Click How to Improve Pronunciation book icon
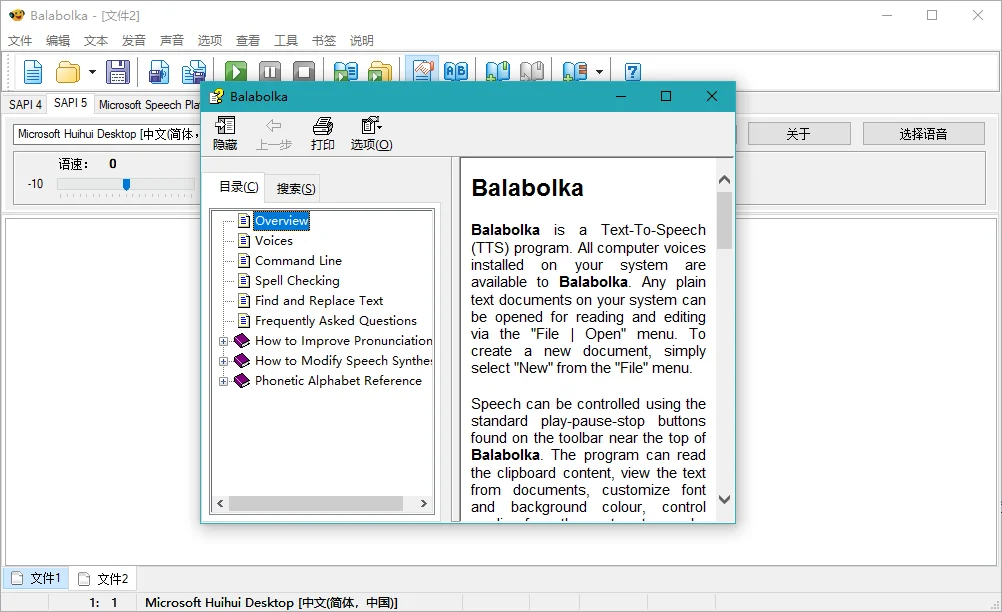This screenshot has width=1002, height=612. [x=242, y=340]
